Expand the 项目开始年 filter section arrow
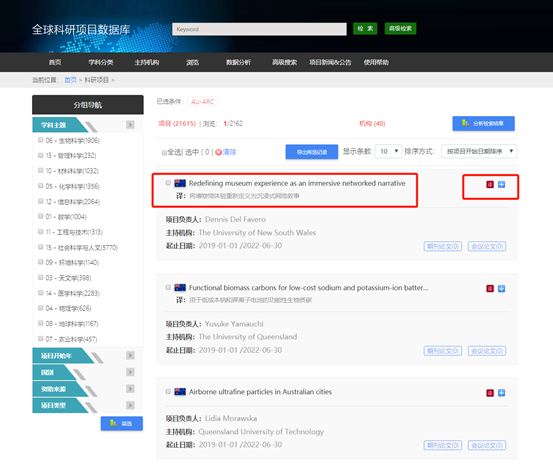The image size is (553, 468). tap(130, 355)
